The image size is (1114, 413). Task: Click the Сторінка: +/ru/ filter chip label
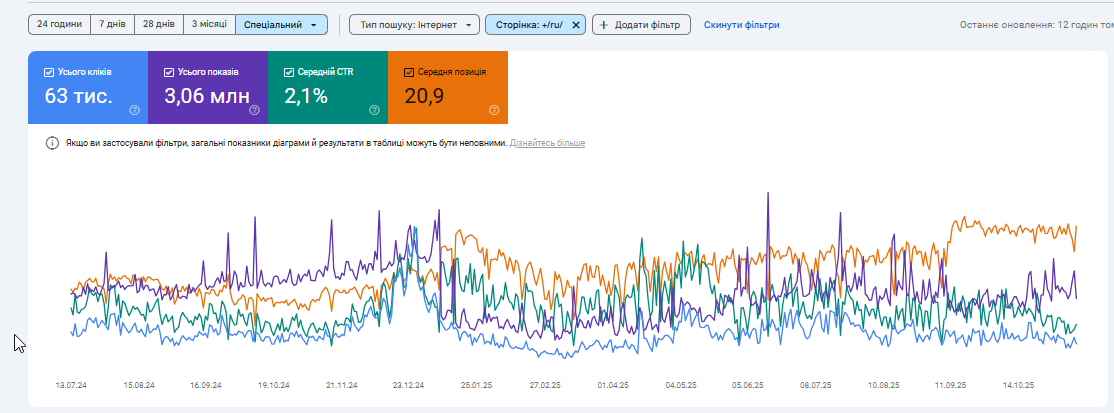528,25
